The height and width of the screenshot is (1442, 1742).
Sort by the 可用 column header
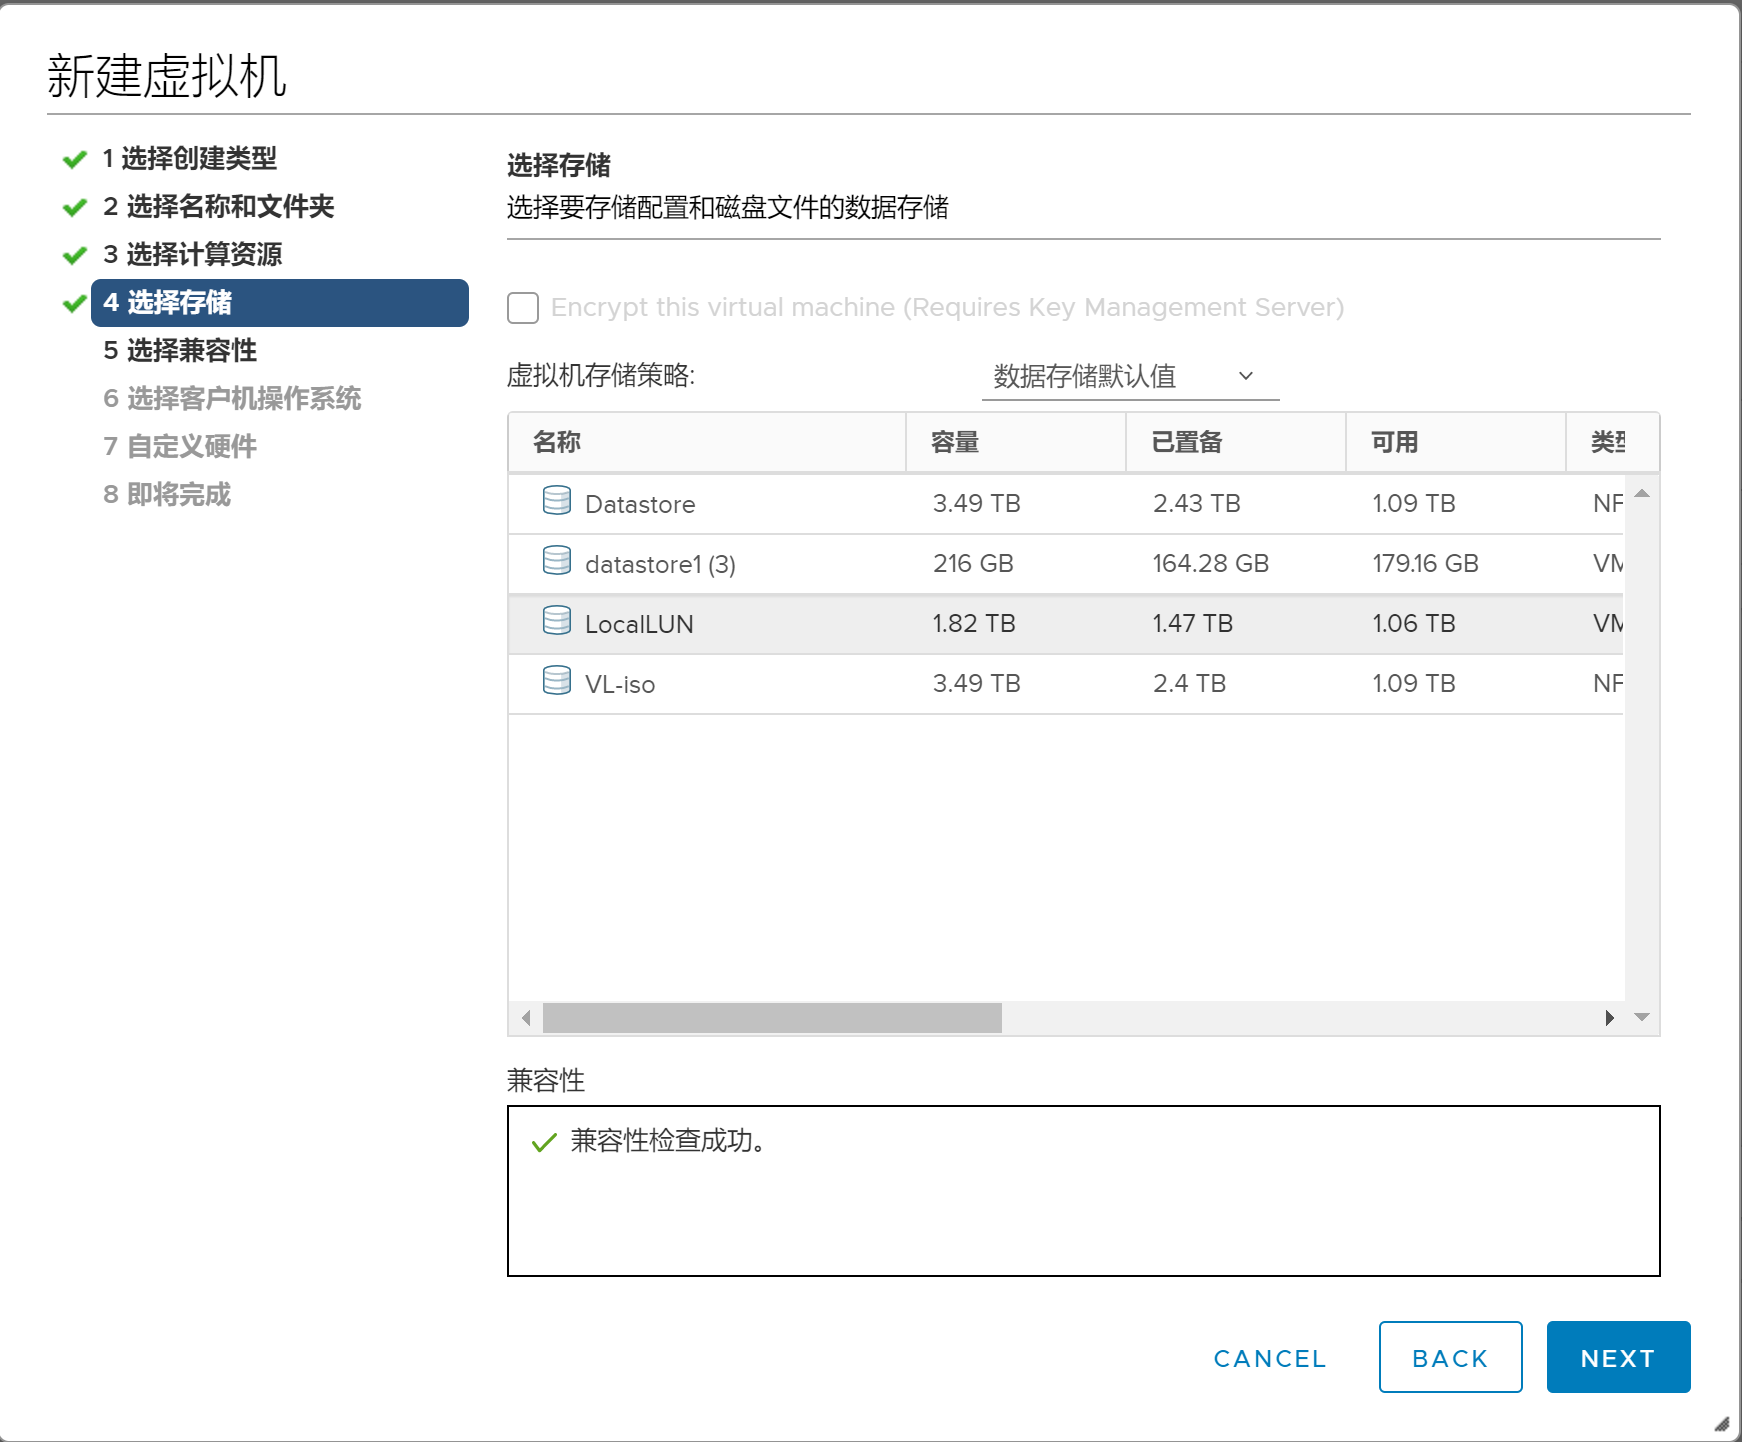click(1456, 442)
